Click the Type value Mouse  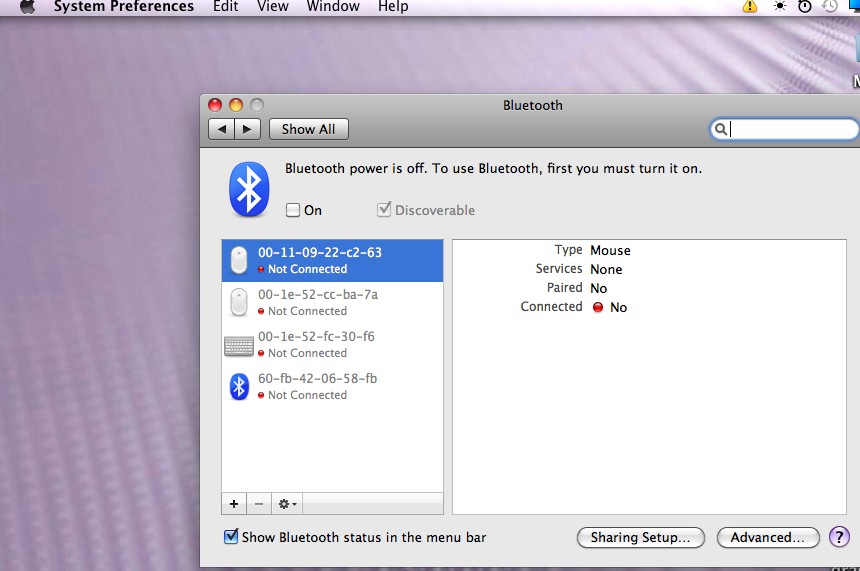tap(610, 251)
